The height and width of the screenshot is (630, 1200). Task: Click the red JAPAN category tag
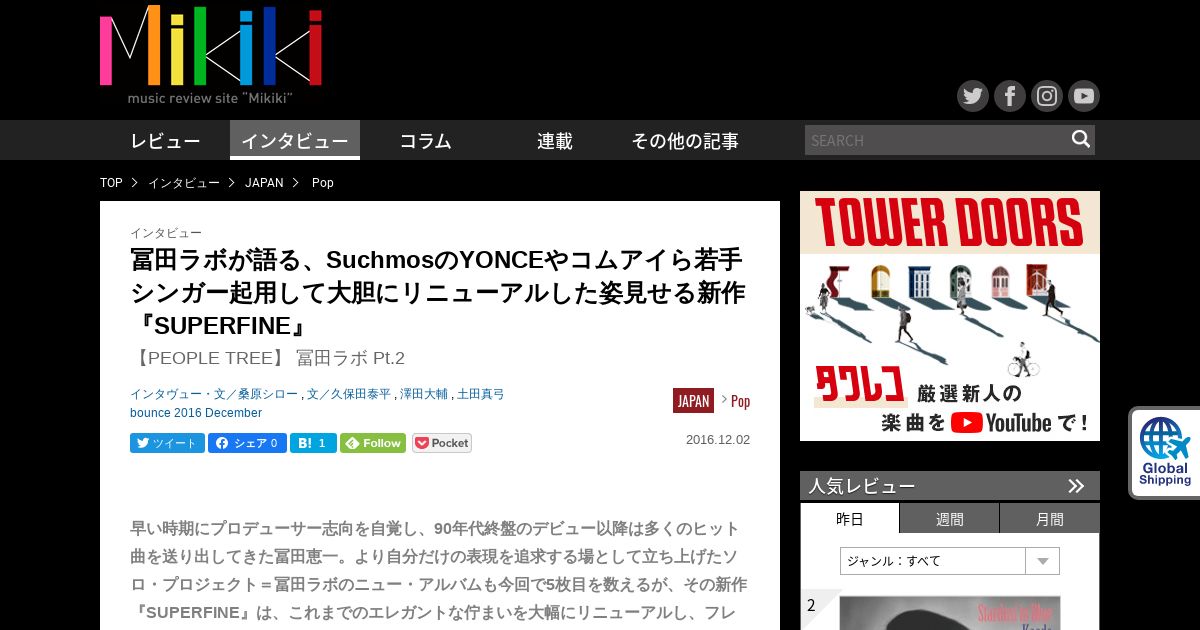click(x=693, y=401)
